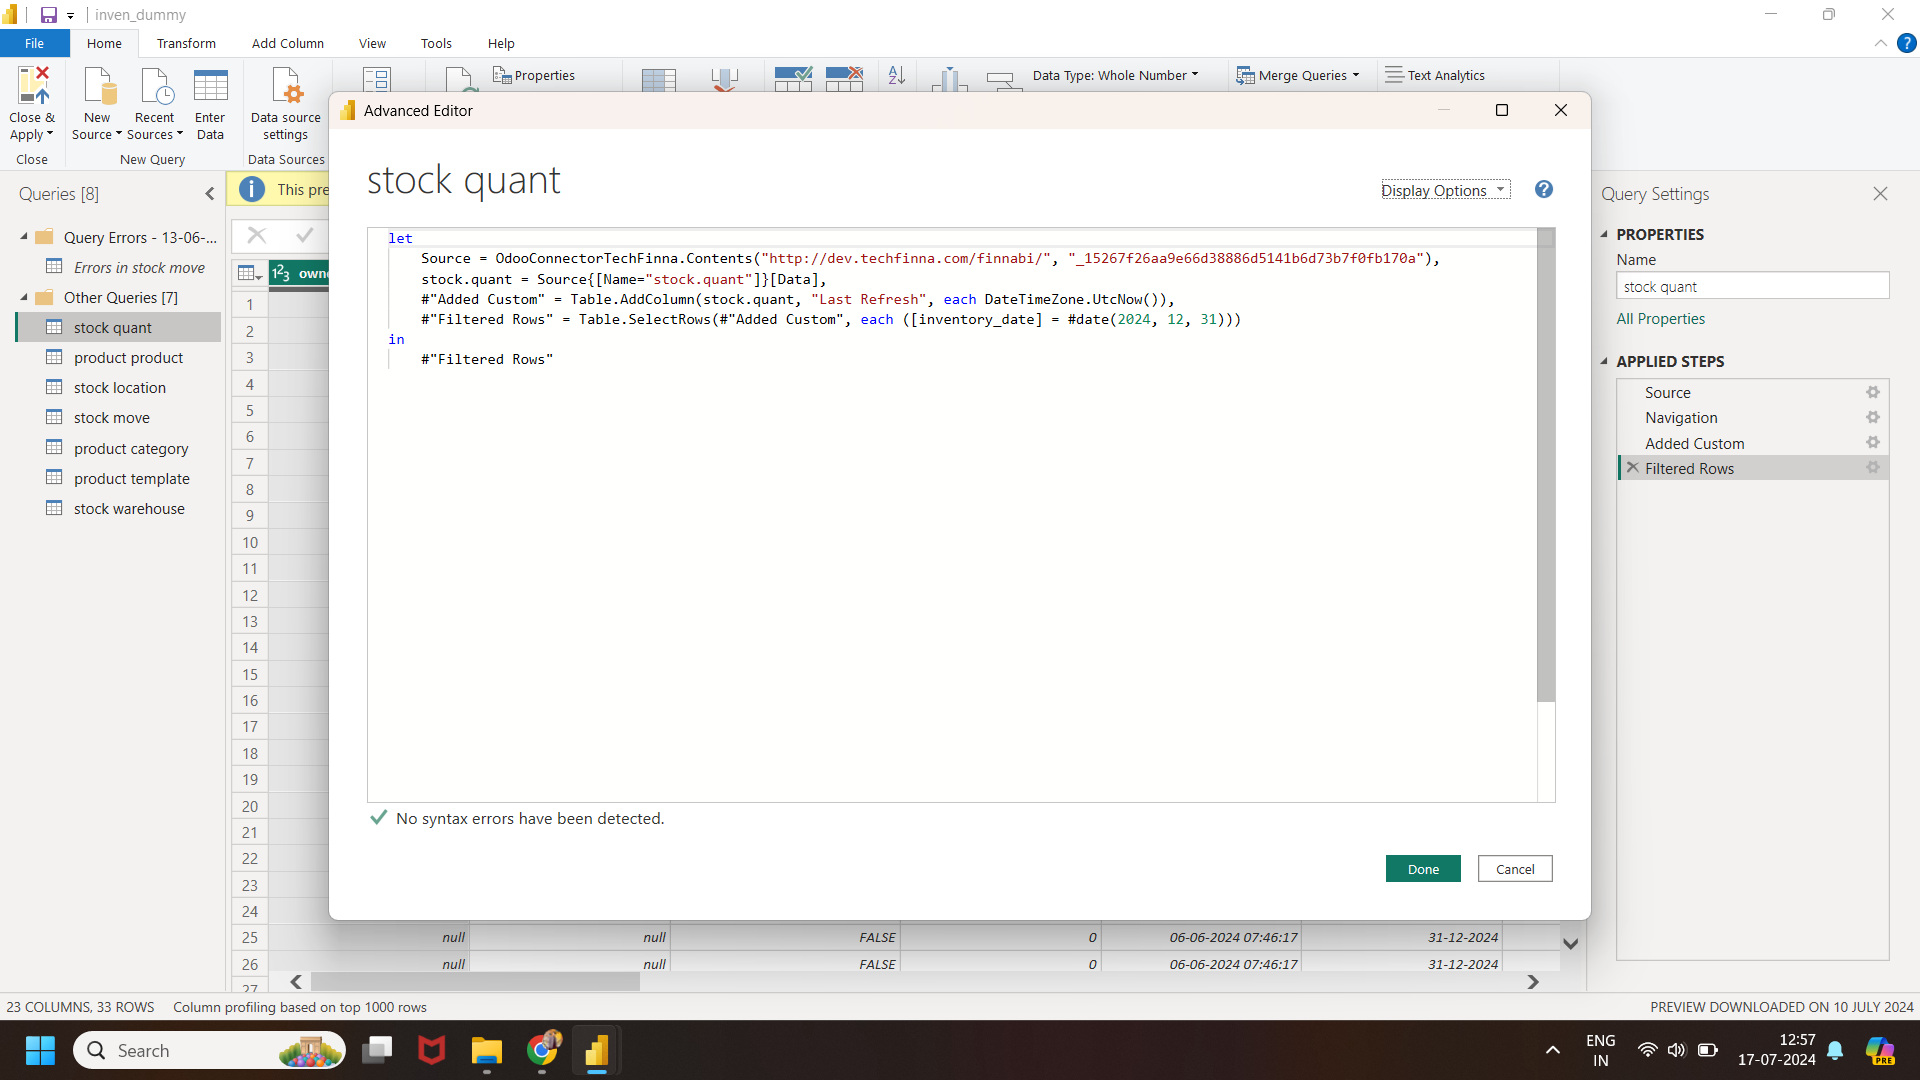Collapse the APPLIED STEPS section
This screenshot has height=1080, width=1920.
tap(1605, 361)
